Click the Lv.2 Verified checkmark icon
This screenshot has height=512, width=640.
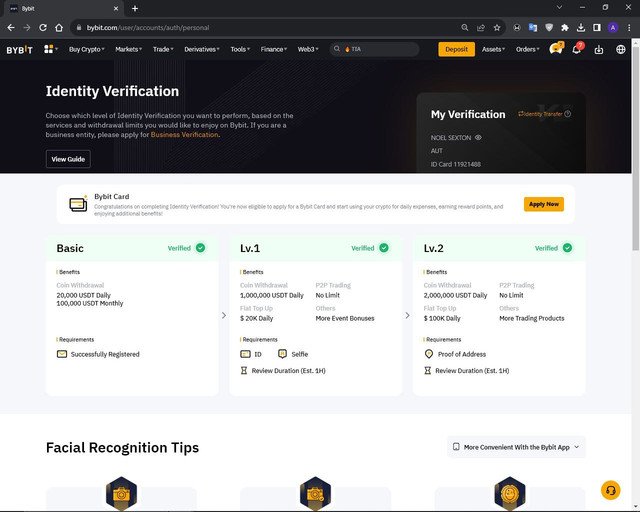(567, 248)
